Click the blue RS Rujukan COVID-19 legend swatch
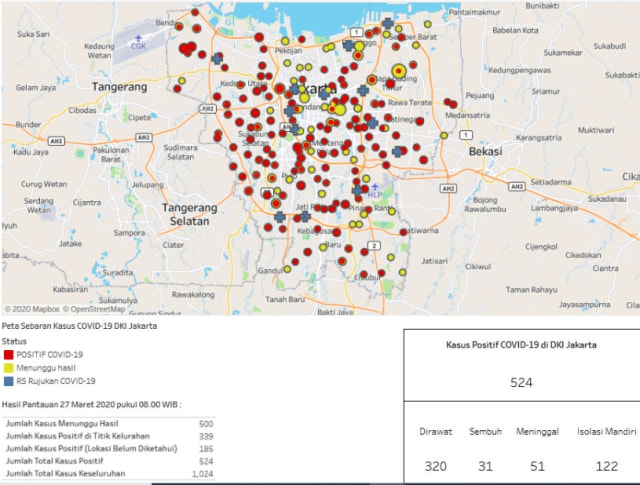The height and width of the screenshot is (485, 640). click(x=8, y=381)
